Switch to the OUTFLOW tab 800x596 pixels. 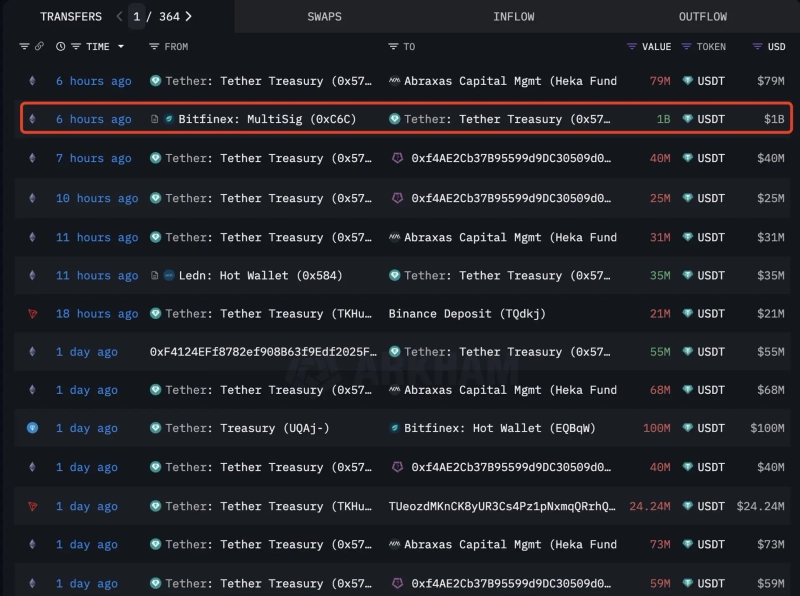tap(702, 17)
